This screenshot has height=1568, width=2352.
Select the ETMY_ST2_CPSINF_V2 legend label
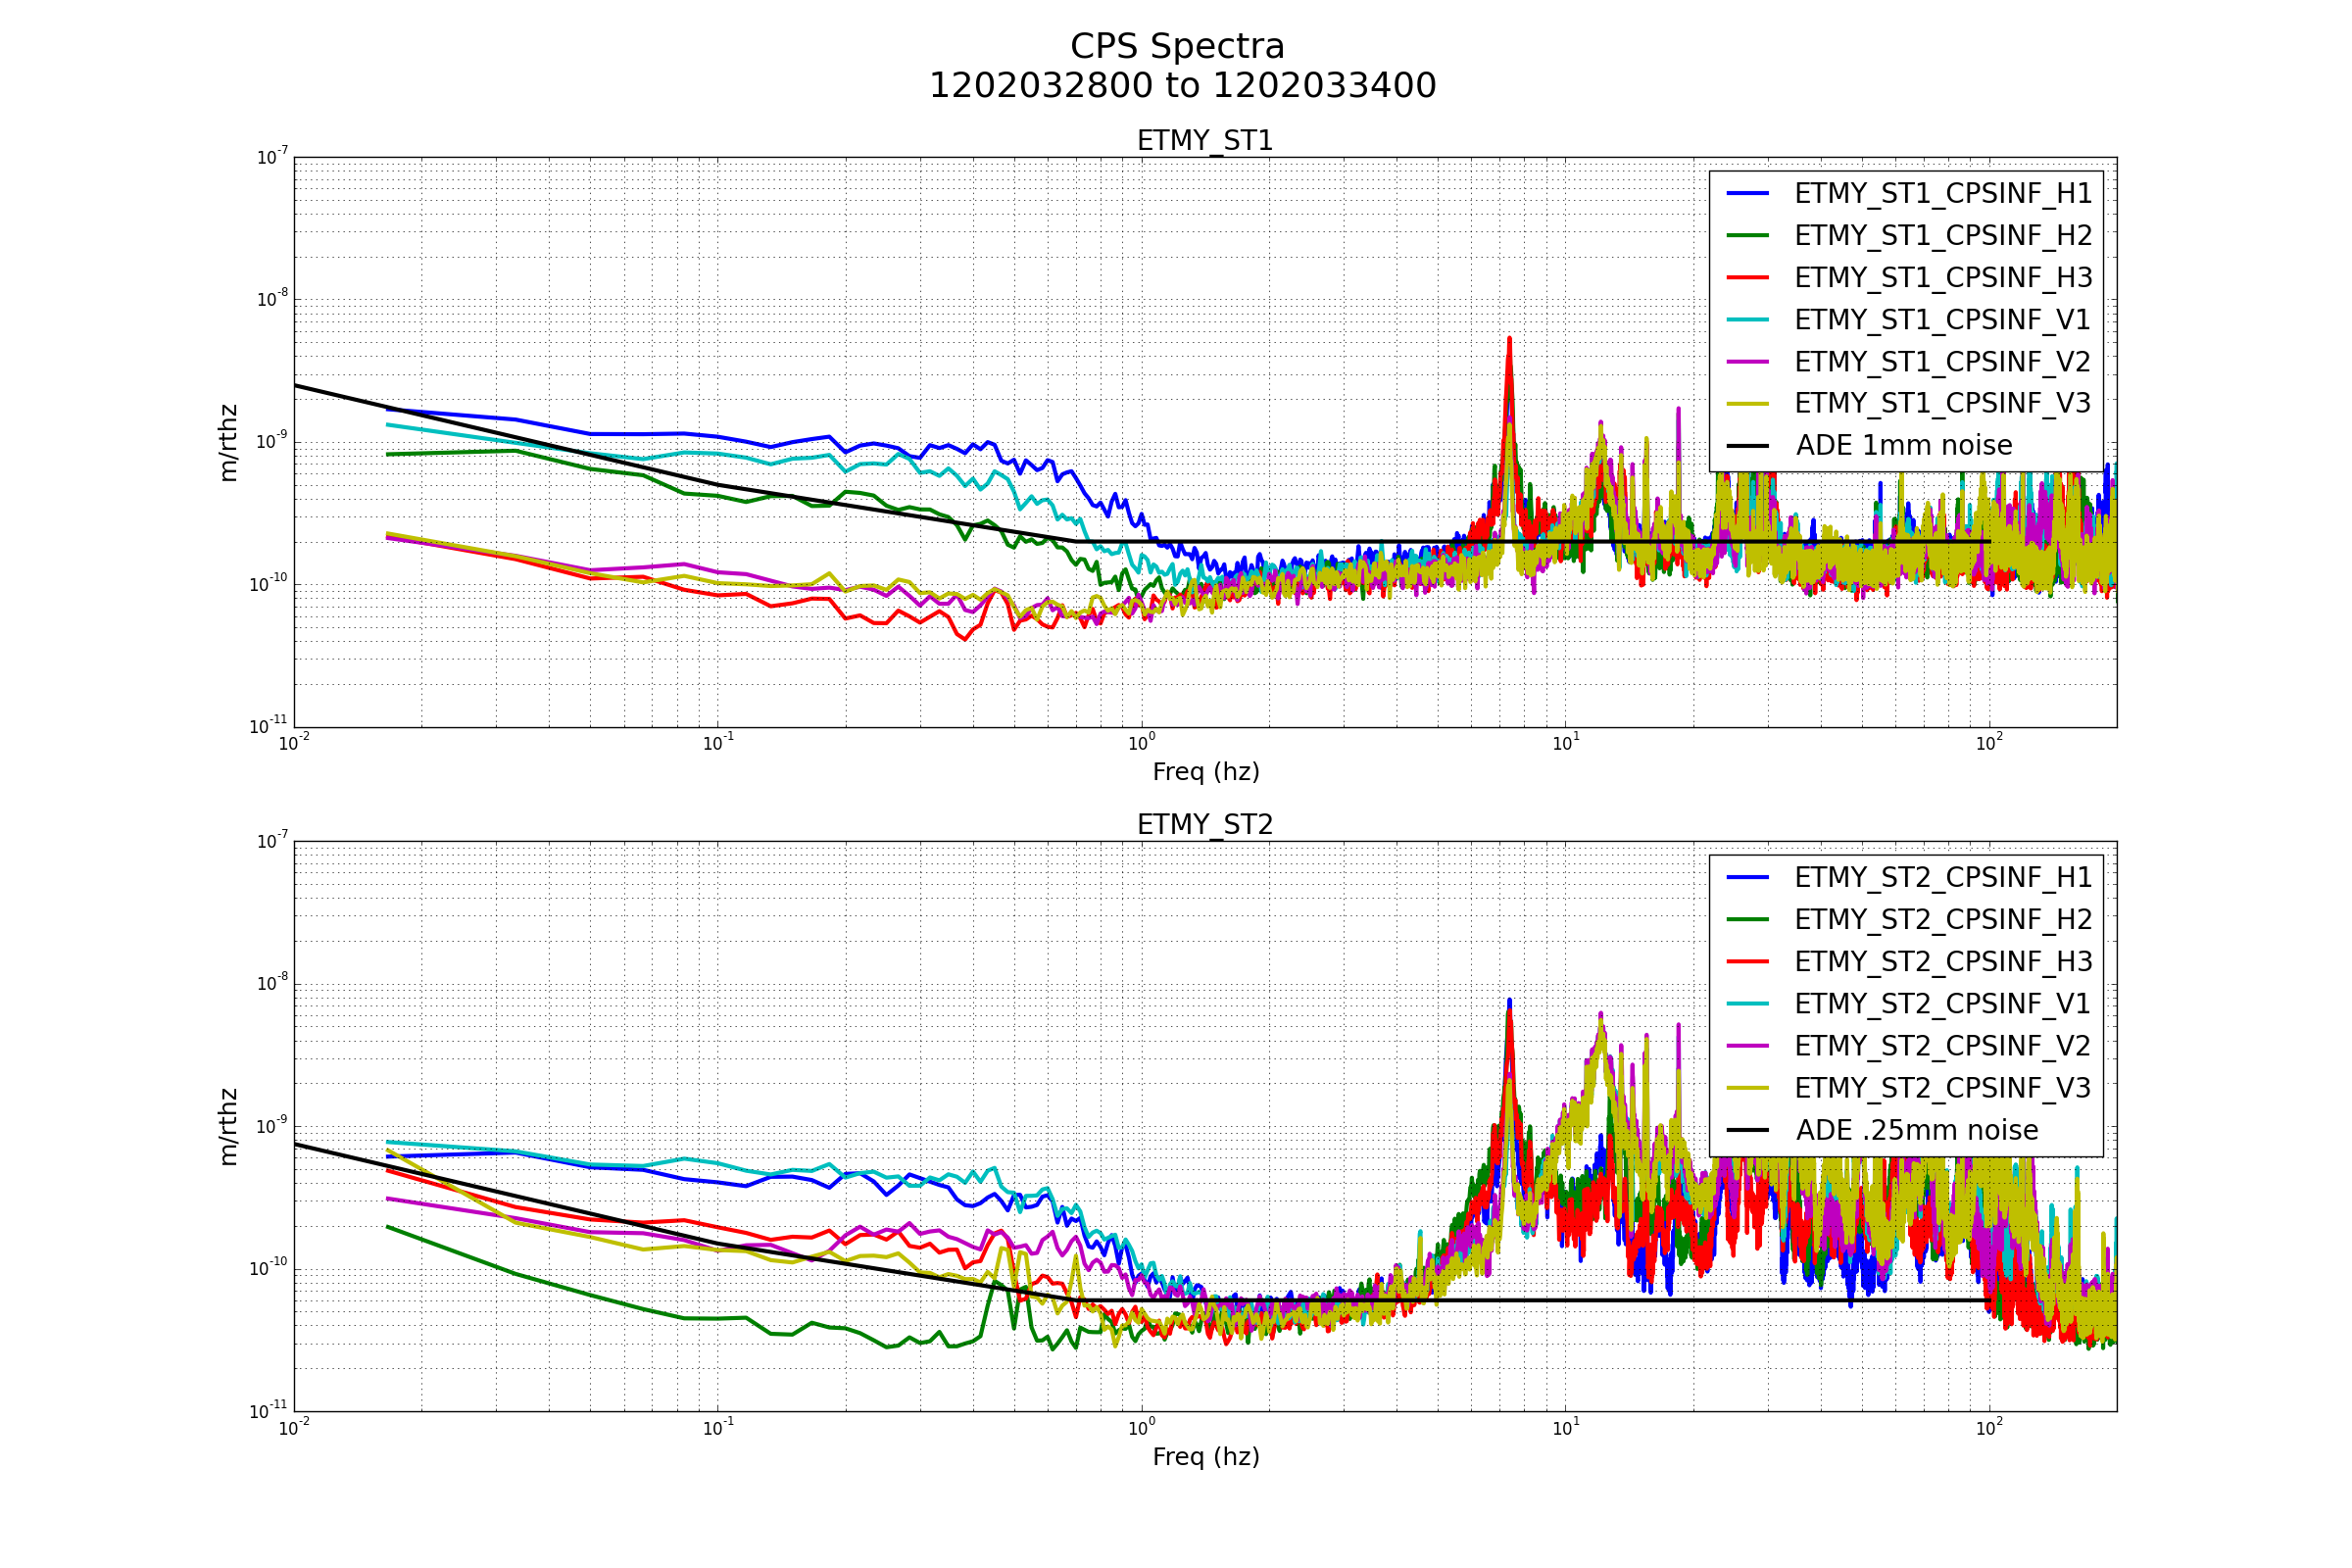click(x=1942, y=1046)
